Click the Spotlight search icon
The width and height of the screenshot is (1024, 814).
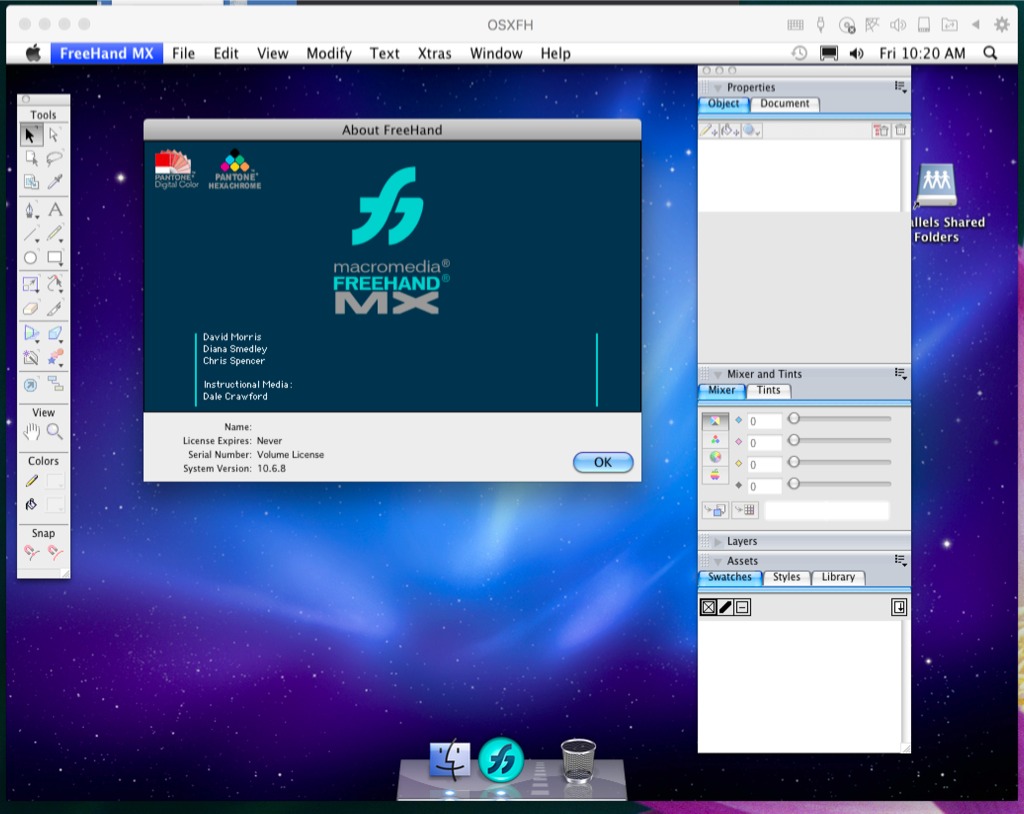pos(990,53)
